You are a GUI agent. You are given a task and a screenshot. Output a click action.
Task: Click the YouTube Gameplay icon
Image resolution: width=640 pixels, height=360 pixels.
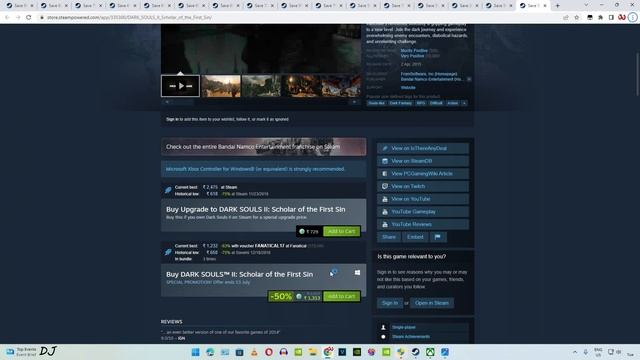384,212
